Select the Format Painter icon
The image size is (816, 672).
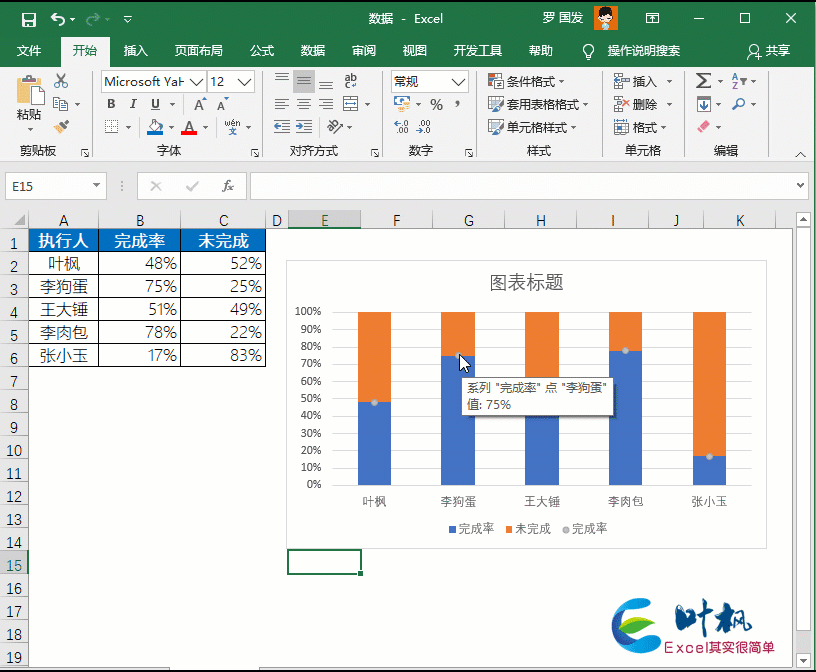(x=60, y=126)
